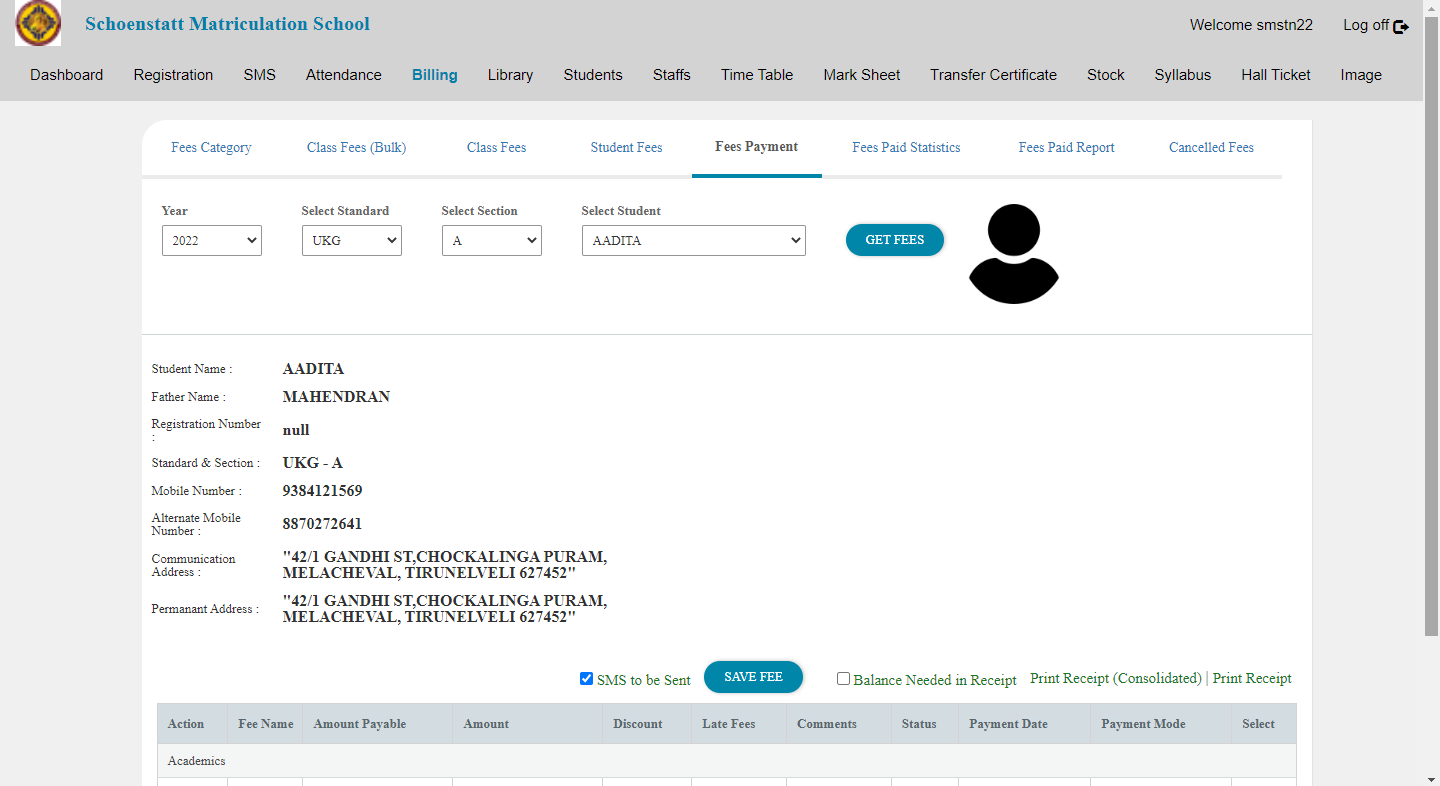The width and height of the screenshot is (1440, 786).
Task: Click the SAVE FEE button
Action: (x=753, y=677)
